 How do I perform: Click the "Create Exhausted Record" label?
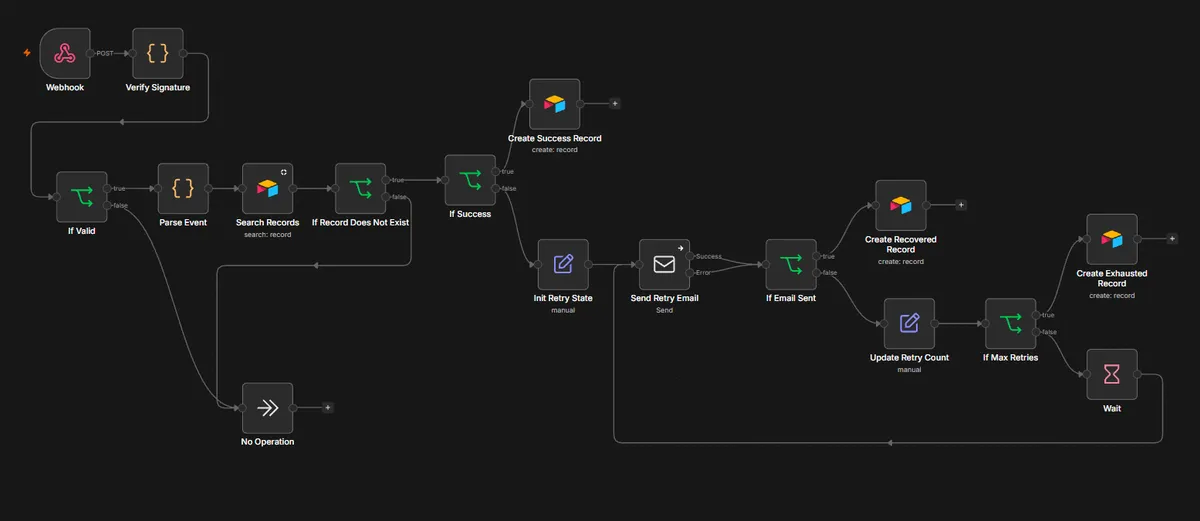(x=1112, y=278)
